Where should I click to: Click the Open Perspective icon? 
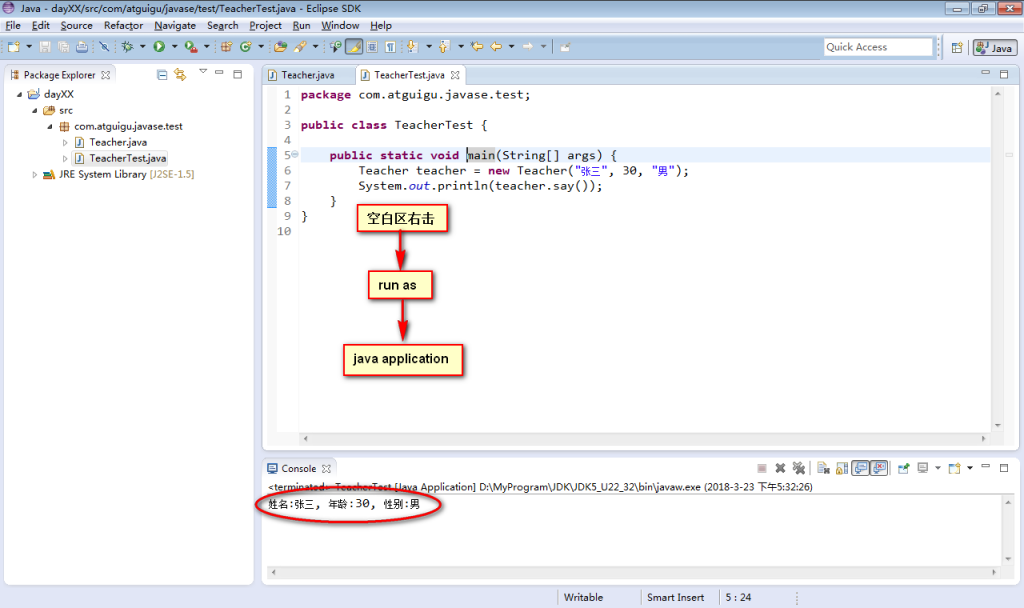957,48
